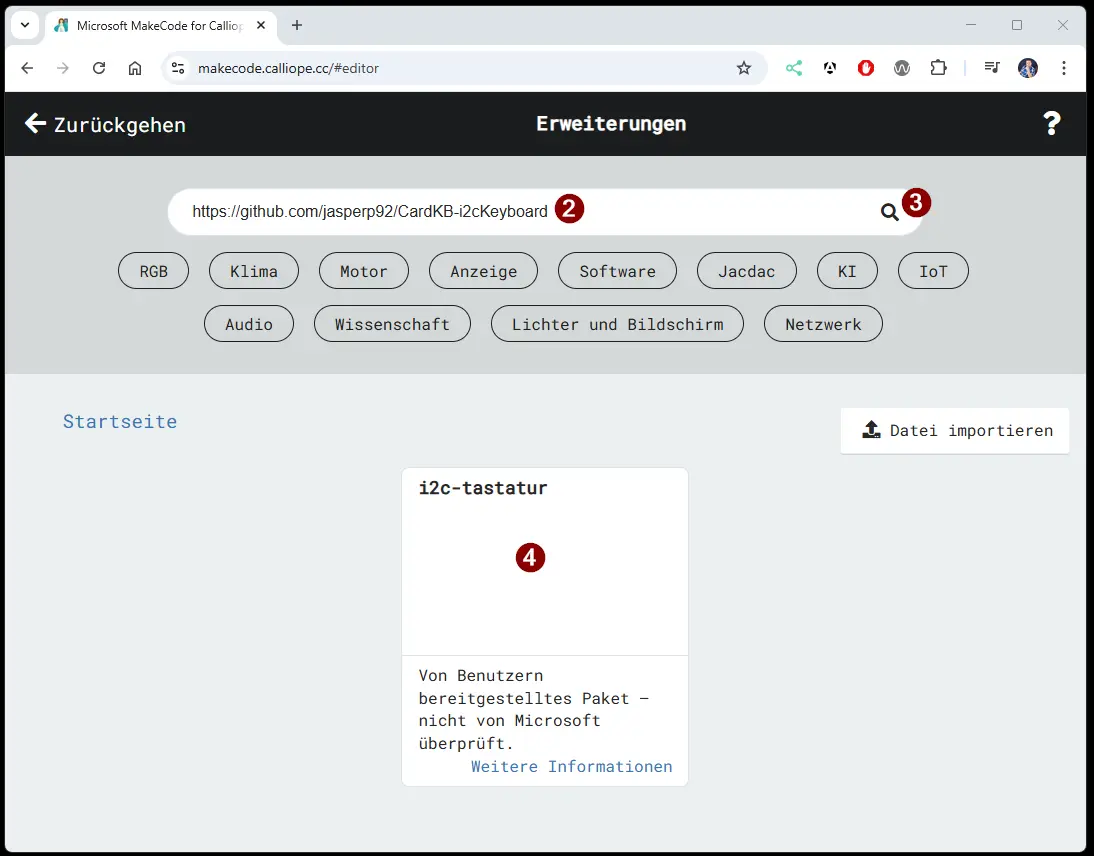Go back via Zurückgehen
The height and width of the screenshot is (856, 1094).
tap(105, 124)
